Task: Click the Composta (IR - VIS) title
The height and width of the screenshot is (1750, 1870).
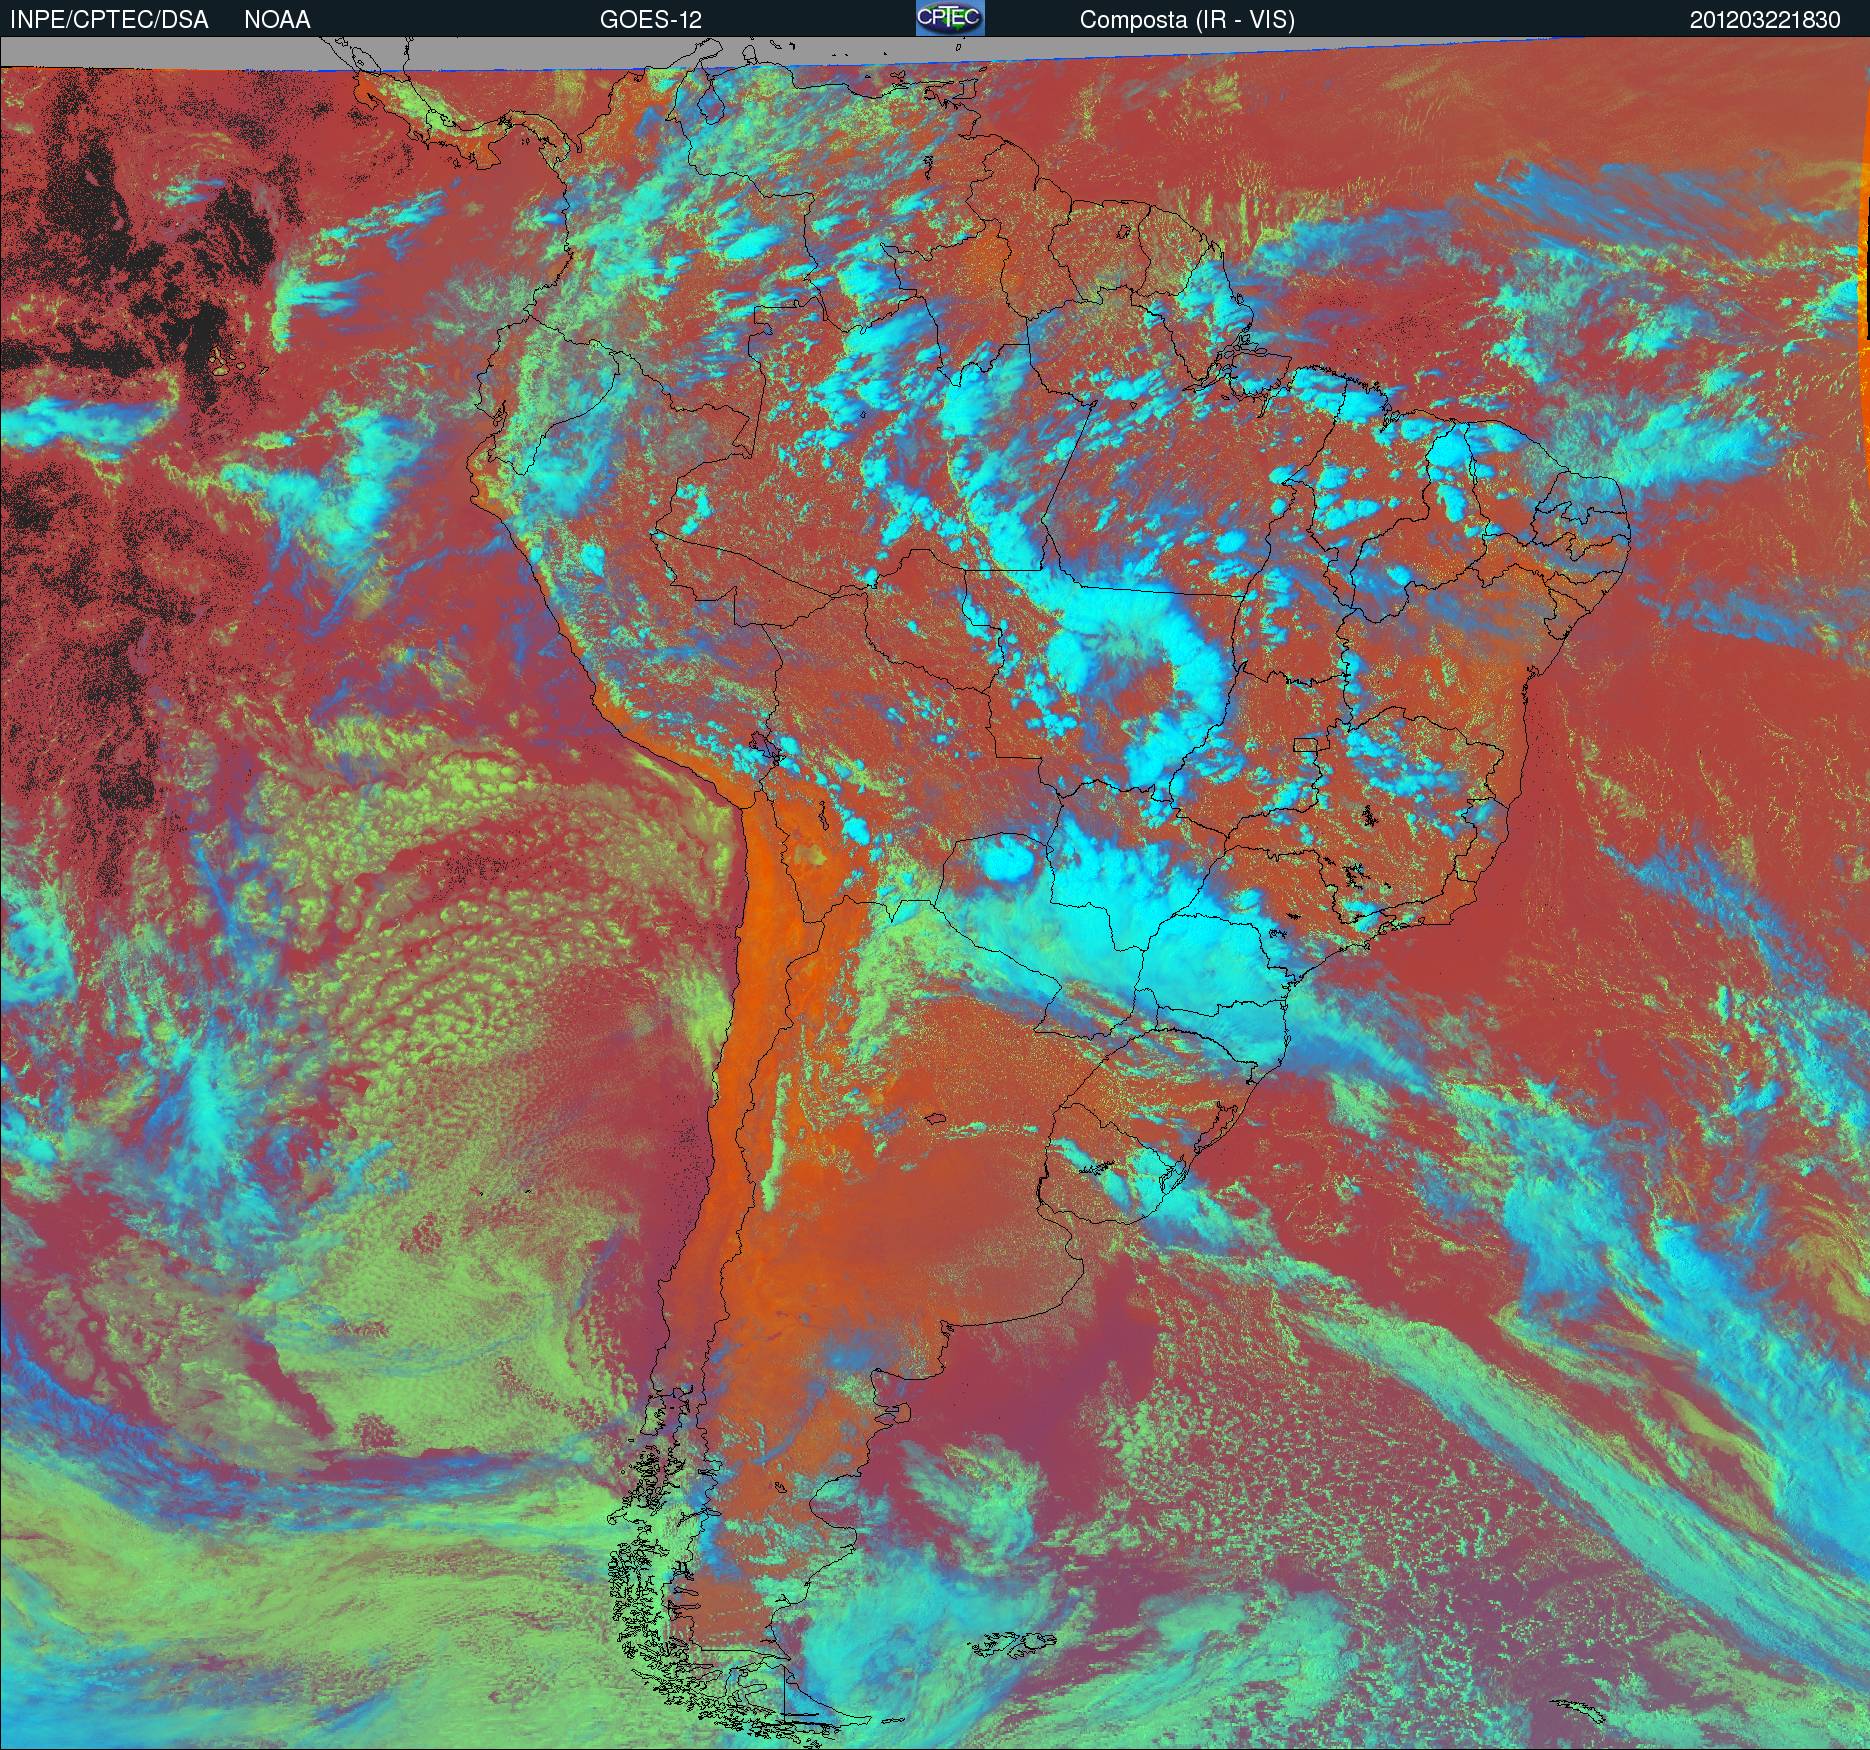Action: (1187, 20)
